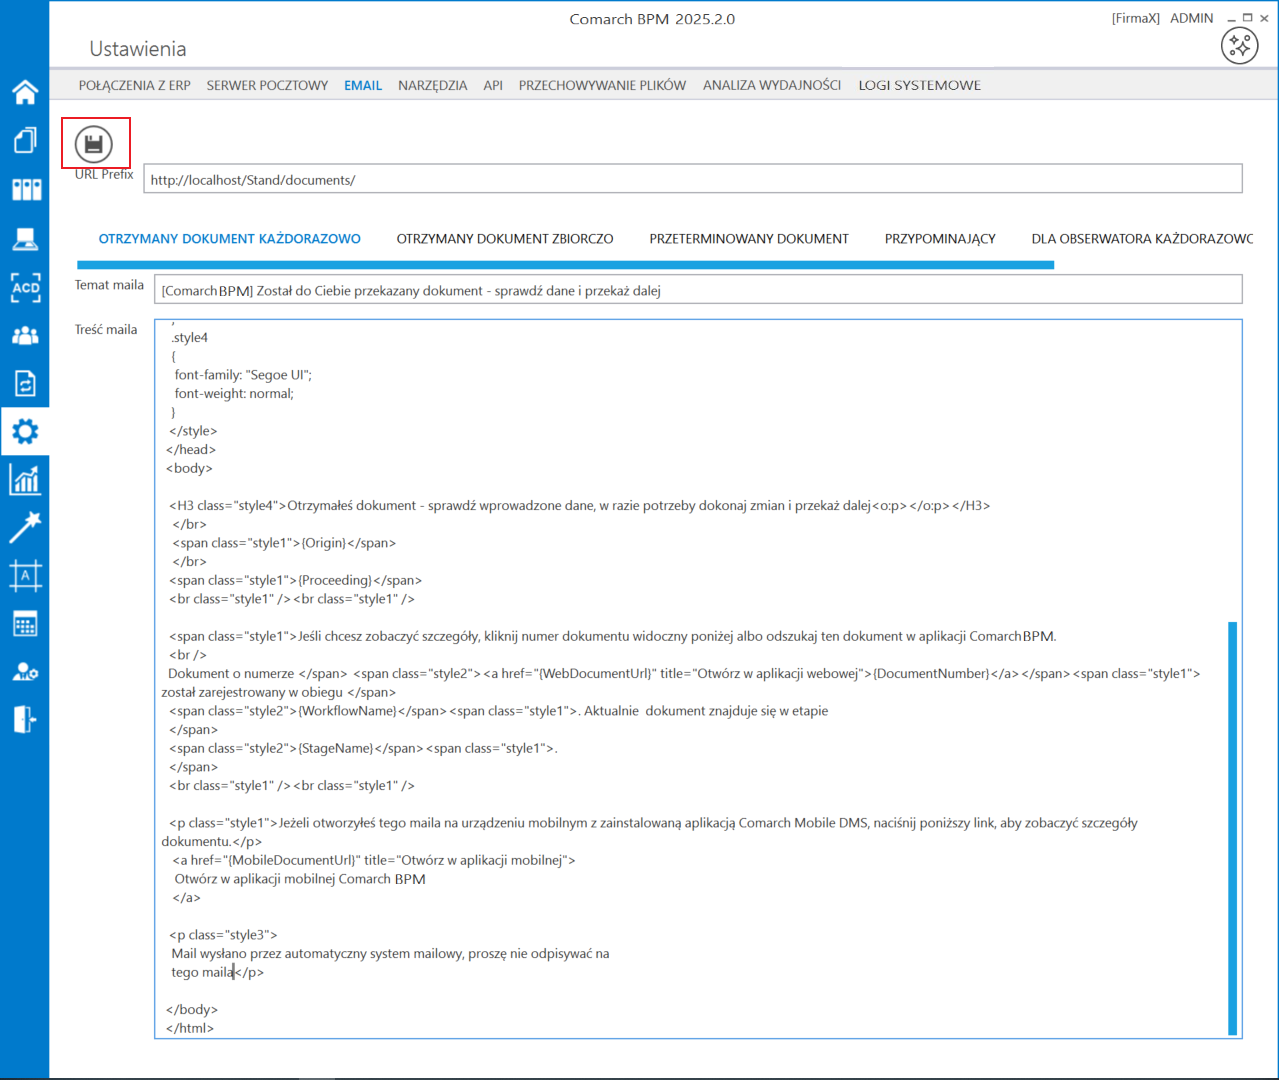Click the "</body>" line in mail body
The image size is (1279, 1080).
(192, 1009)
